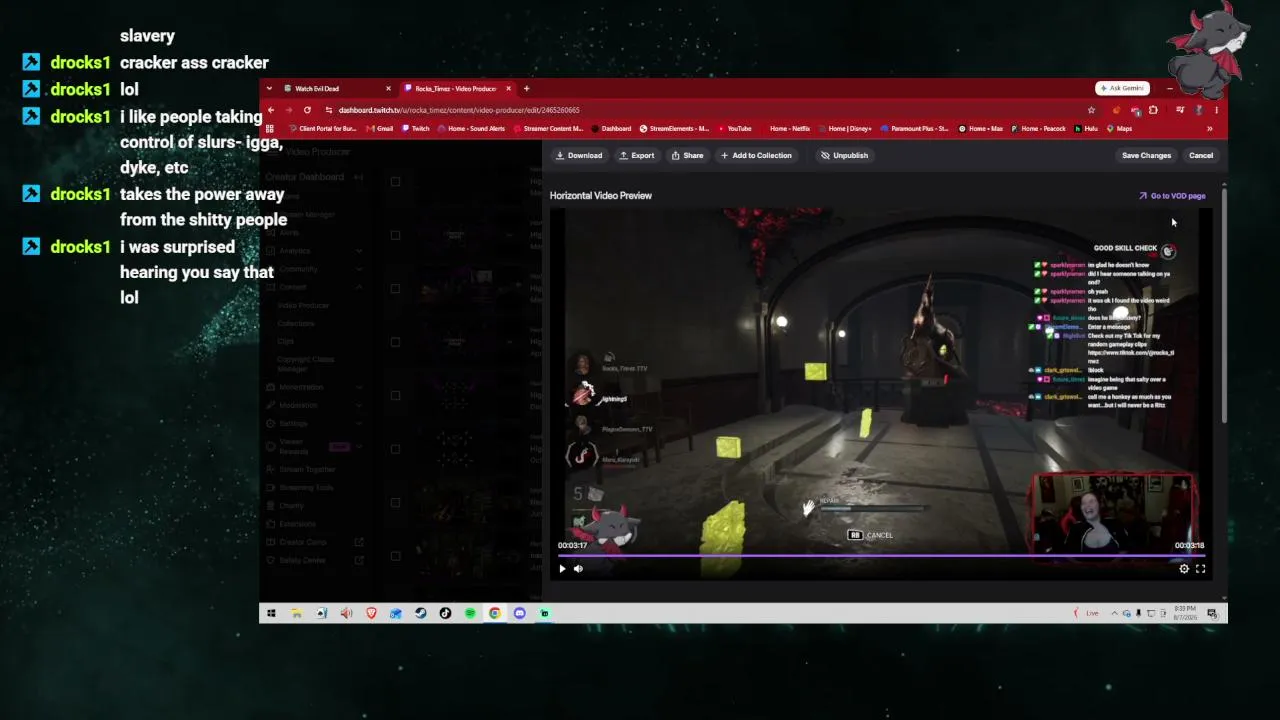
Task: Open the Go to VOD page link
Action: point(1172,196)
